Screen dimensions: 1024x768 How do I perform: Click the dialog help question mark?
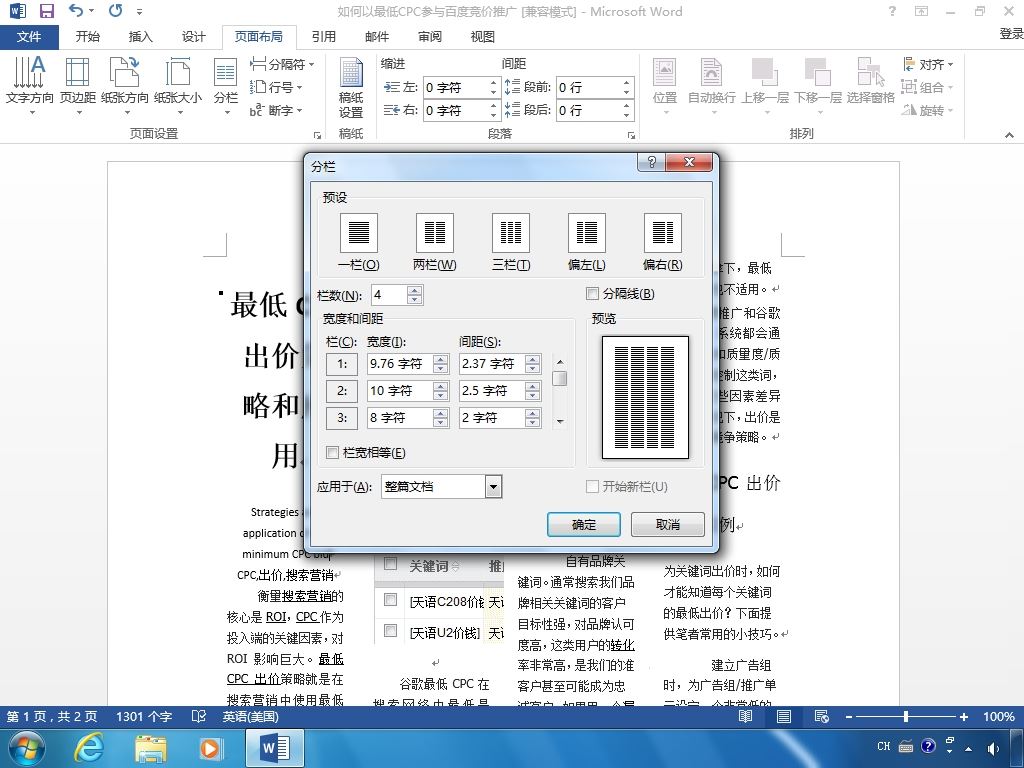pos(651,162)
